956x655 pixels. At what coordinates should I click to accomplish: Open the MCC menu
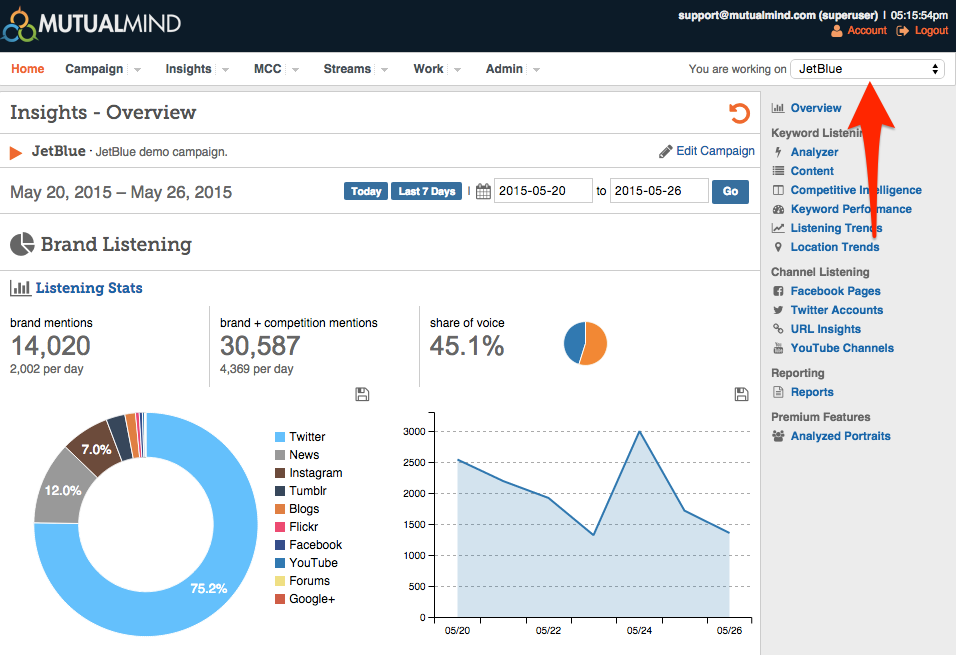tap(268, 69)
